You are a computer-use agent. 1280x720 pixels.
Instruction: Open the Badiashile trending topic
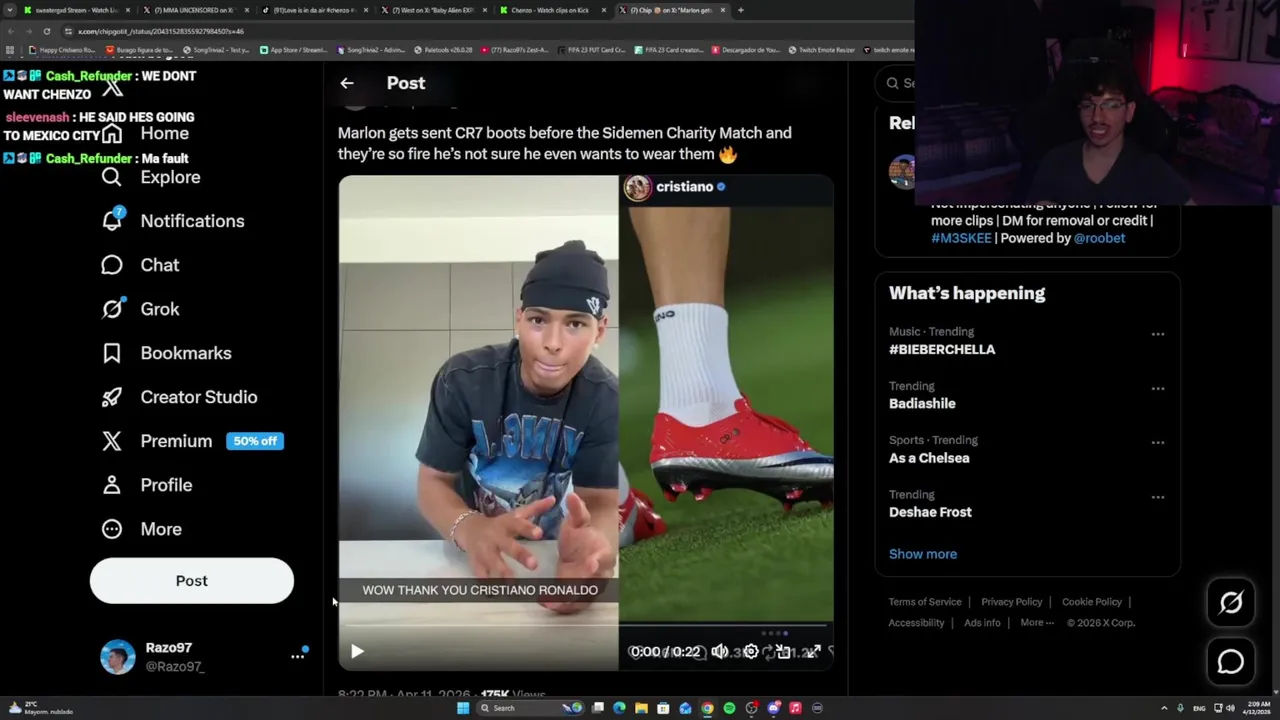coord(922,404)
